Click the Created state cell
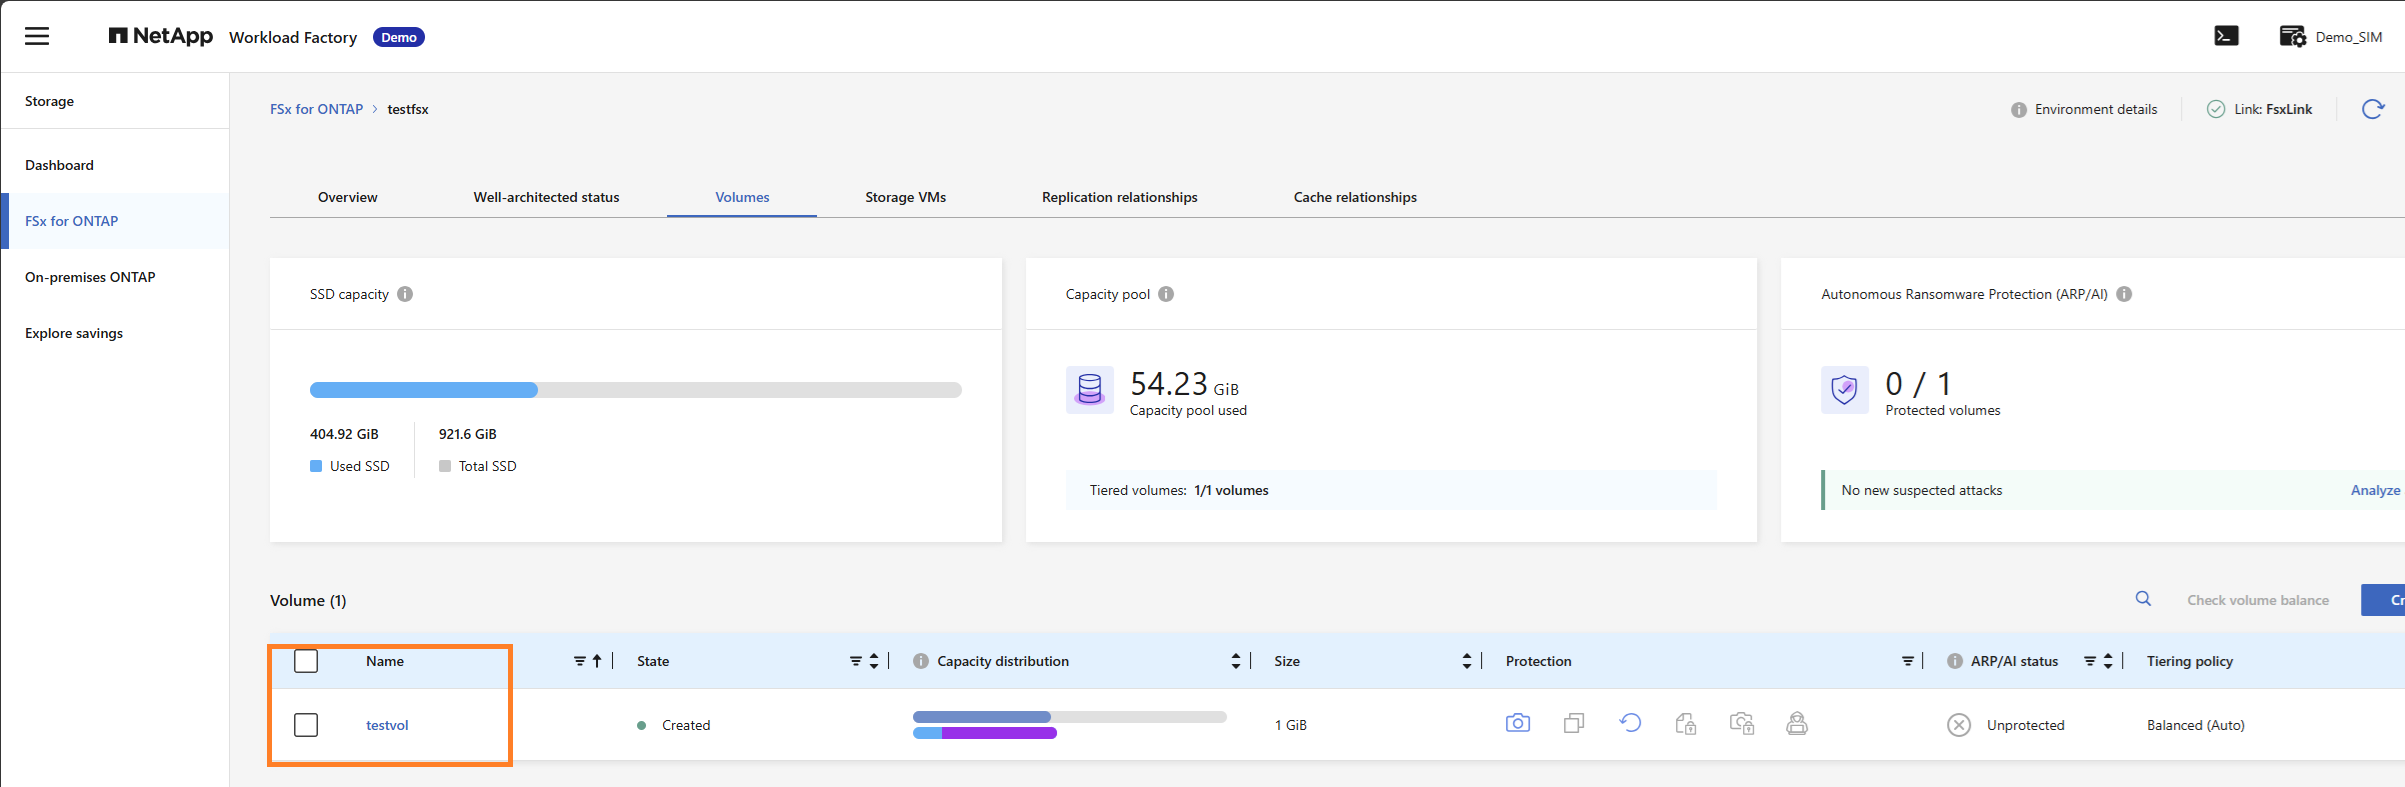Viewport: 2405px width, 787px height. [686, 725]
